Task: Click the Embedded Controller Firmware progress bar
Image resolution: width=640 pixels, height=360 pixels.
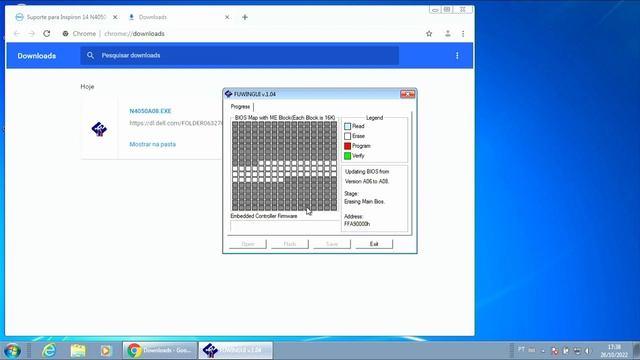Action: [x=284, y=226]
